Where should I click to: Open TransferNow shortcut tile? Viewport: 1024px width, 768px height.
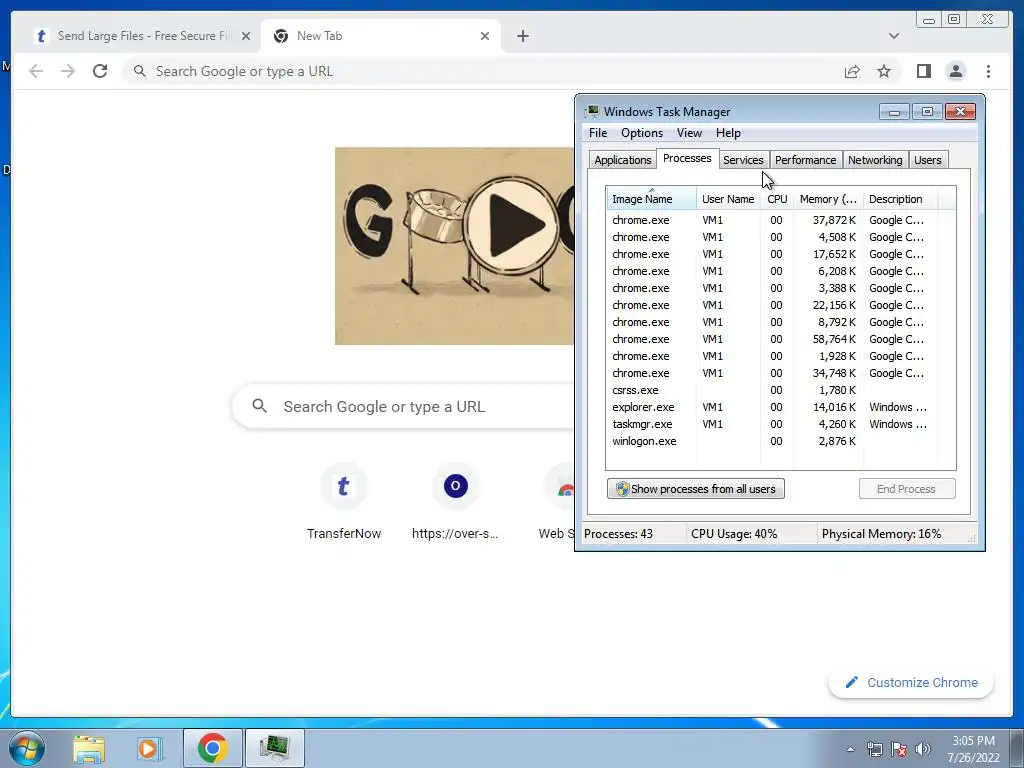(x=344, y=503)
